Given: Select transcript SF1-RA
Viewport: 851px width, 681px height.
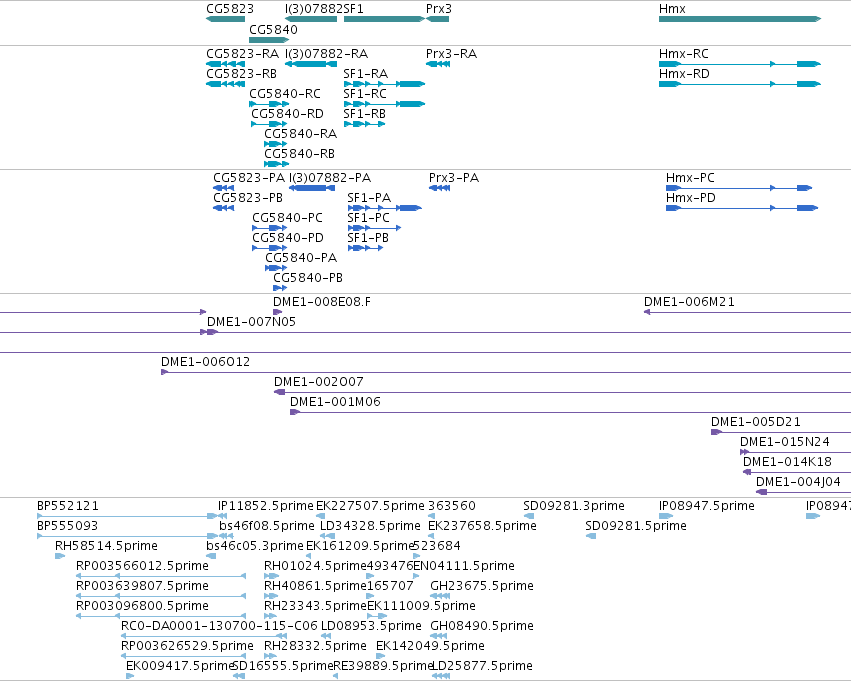Looking at the screenshot, I should click(x=384, y=84).
